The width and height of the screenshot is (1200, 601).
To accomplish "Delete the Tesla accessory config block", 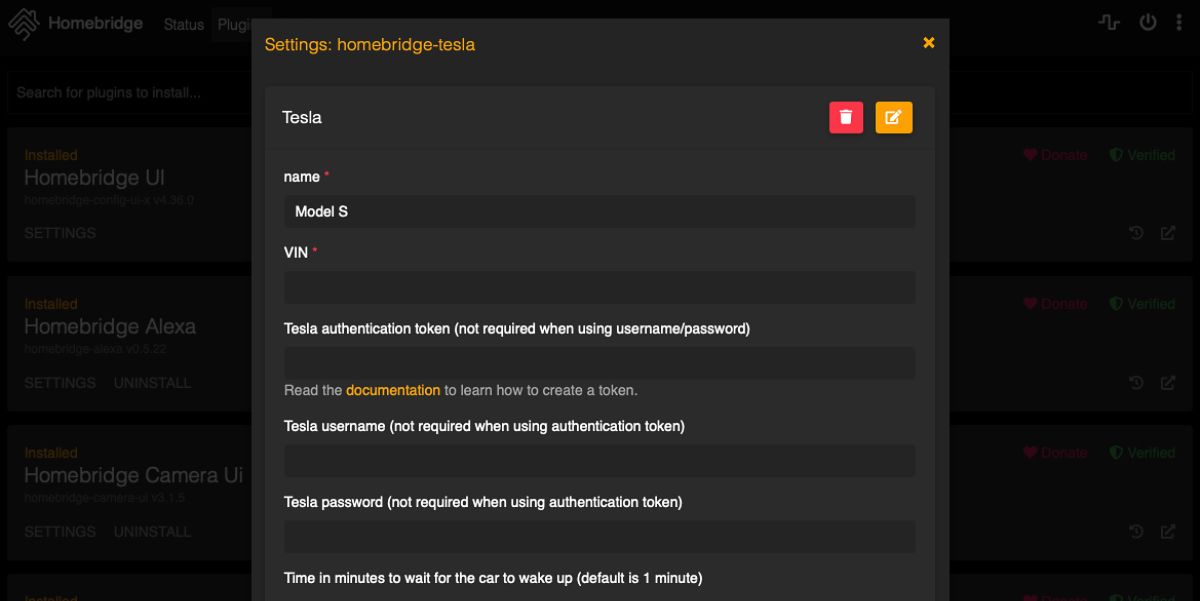I will click(x=845, y=116).
